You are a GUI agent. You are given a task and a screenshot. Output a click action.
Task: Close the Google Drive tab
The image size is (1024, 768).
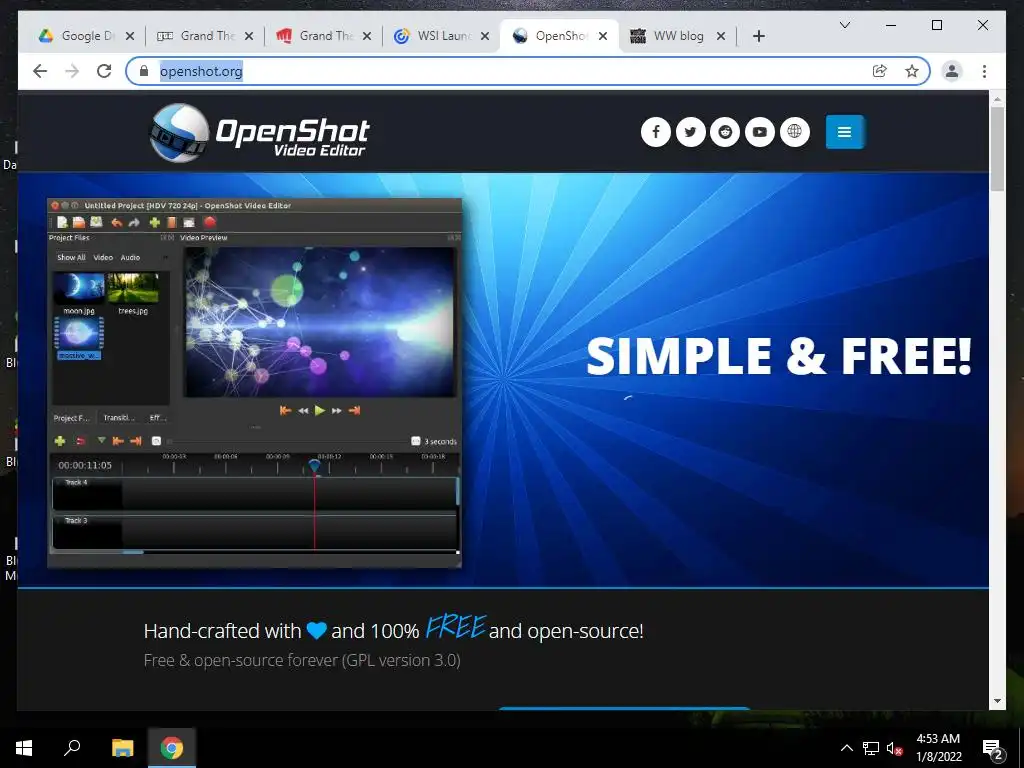[x=130, y=36]
